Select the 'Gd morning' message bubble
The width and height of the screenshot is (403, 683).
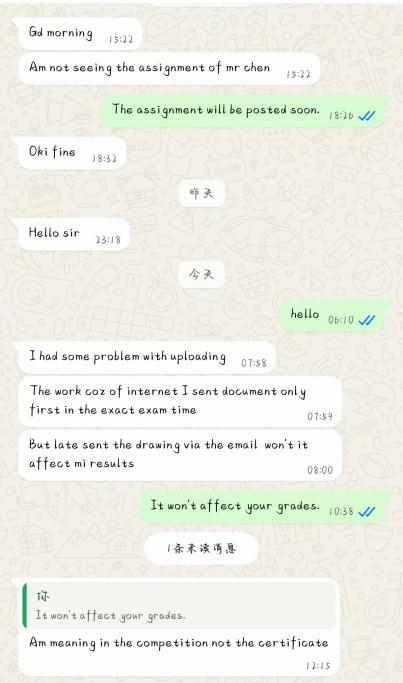coord(80,34)
